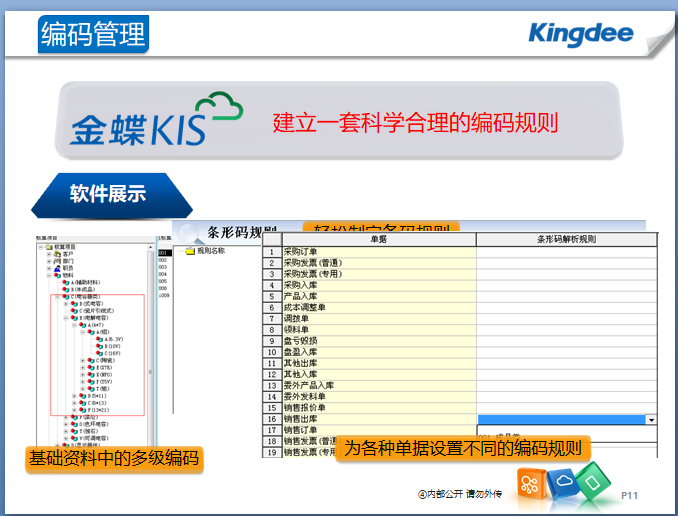This screenshot has width=678, height=516.
Task: Click the rule cell for 采购入库 row
Action: pos(566,285)
